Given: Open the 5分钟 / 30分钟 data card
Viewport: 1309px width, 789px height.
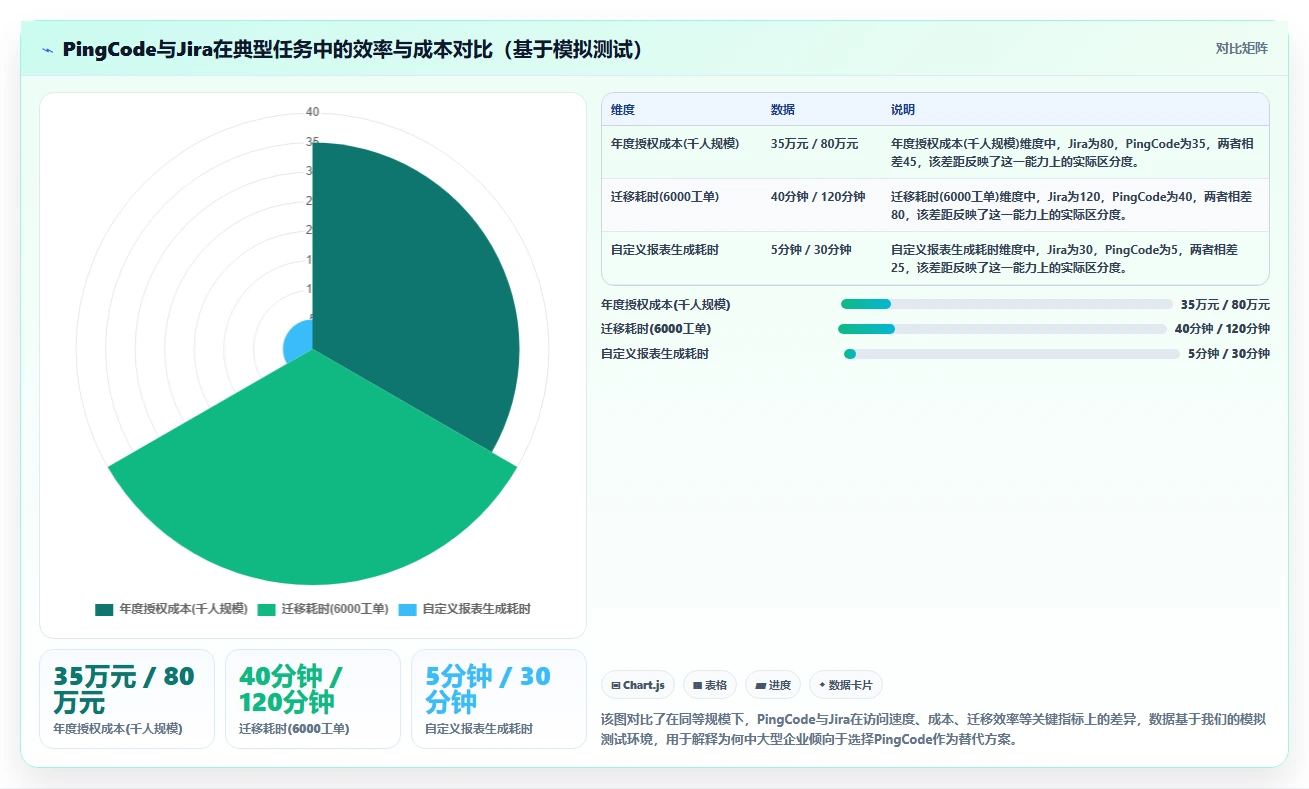Looking at the screenshot, I should 499,699.
